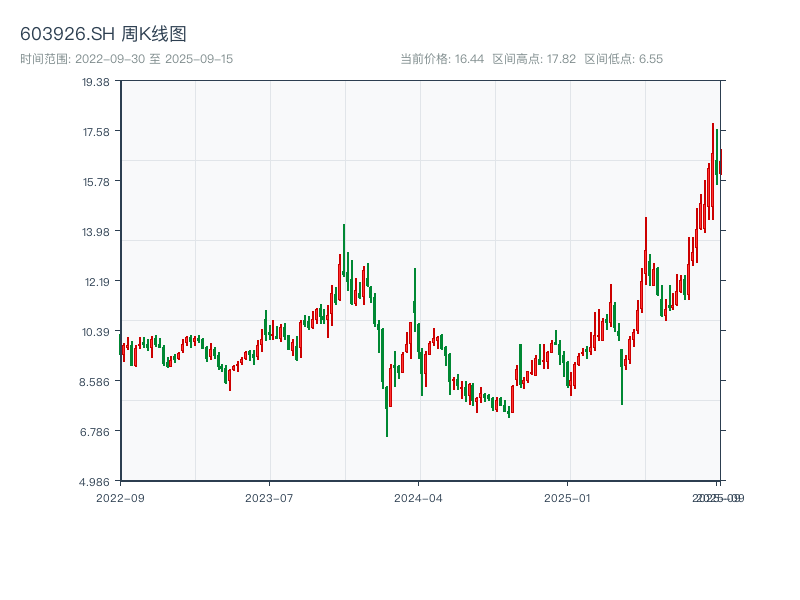Select the 6.786 y-axis tick label
800x600 pixels.
click(x=94, y=432)
